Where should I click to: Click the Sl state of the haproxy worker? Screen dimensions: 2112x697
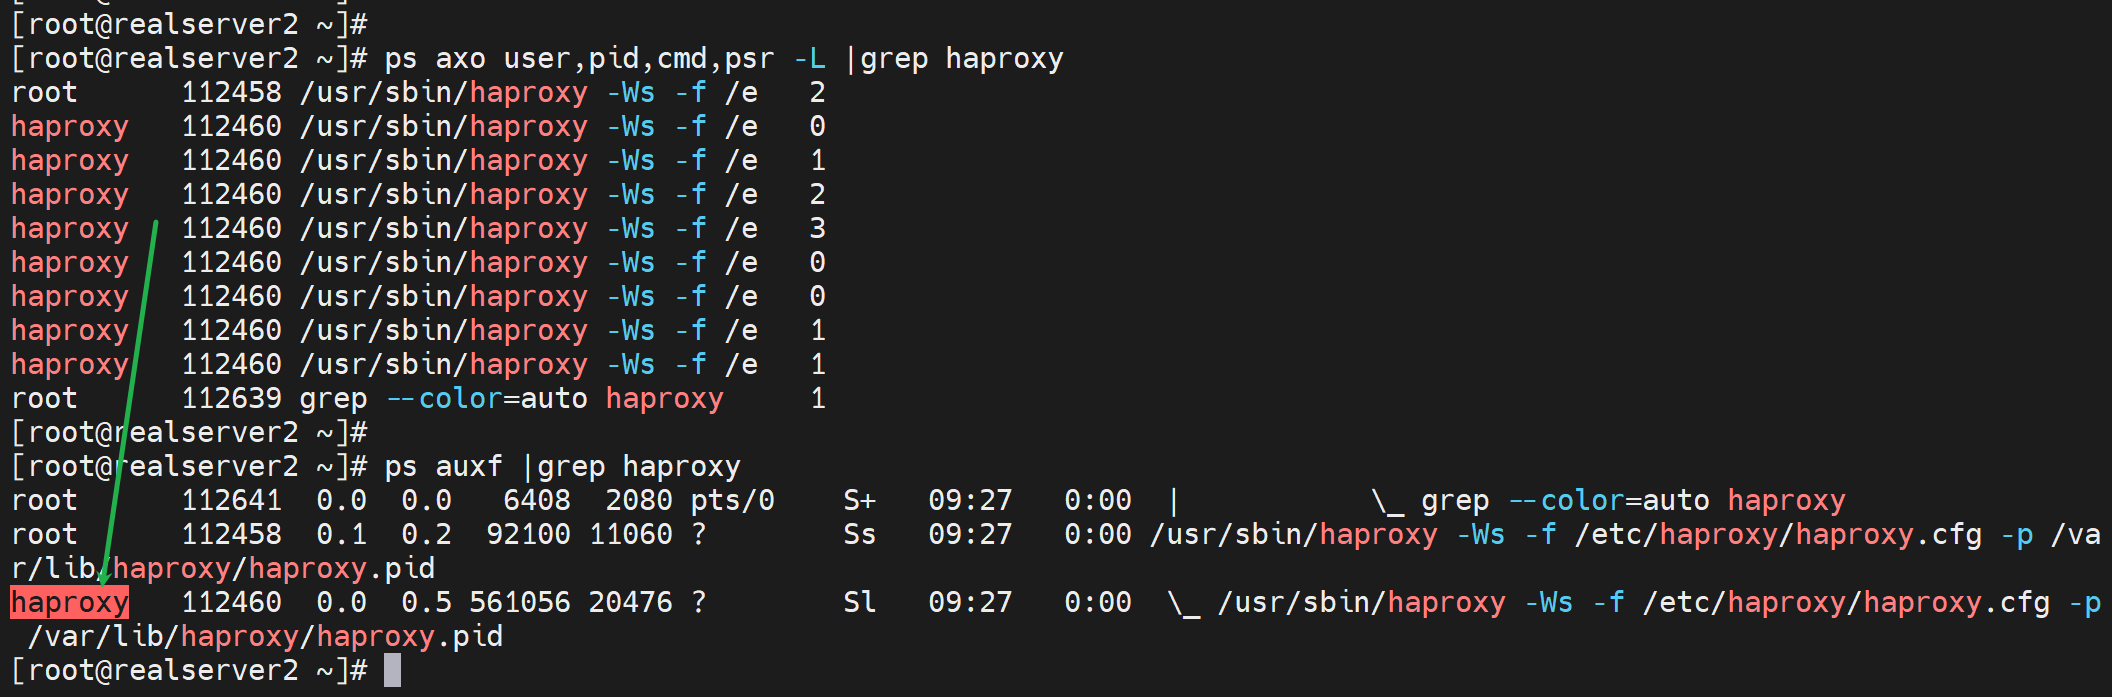tap(859, 603)
